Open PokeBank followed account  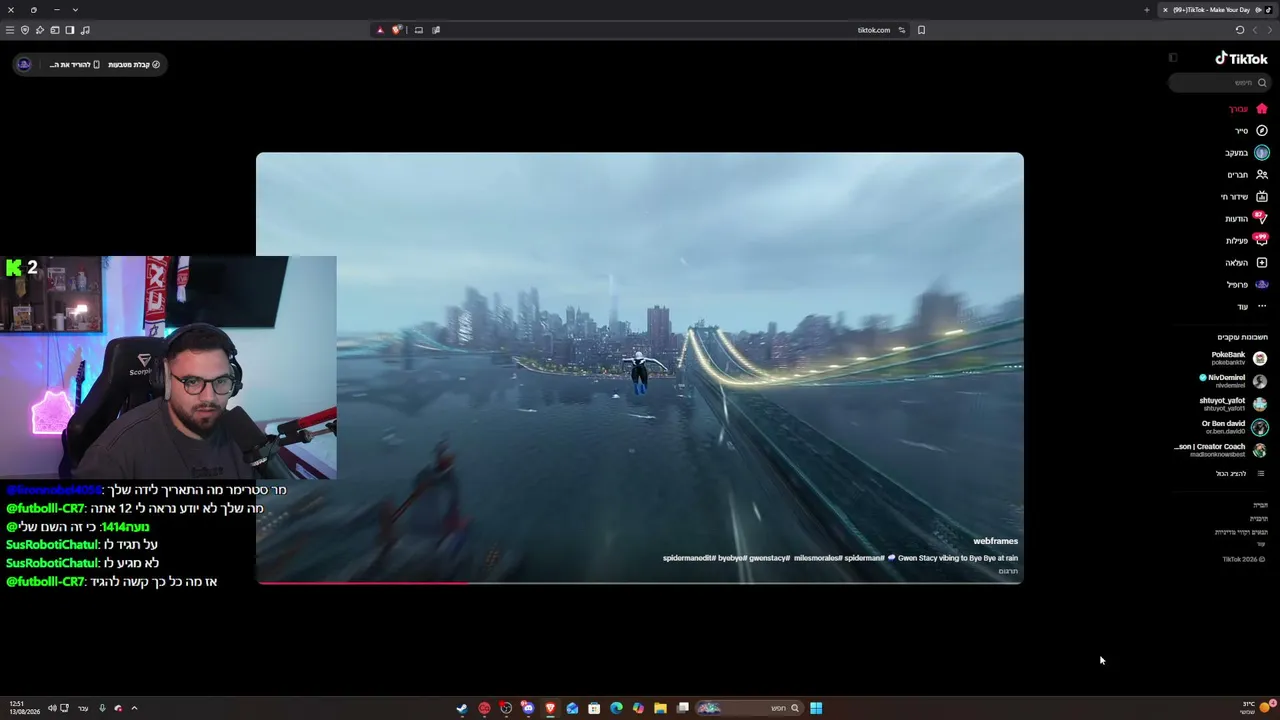(1238, 358)
